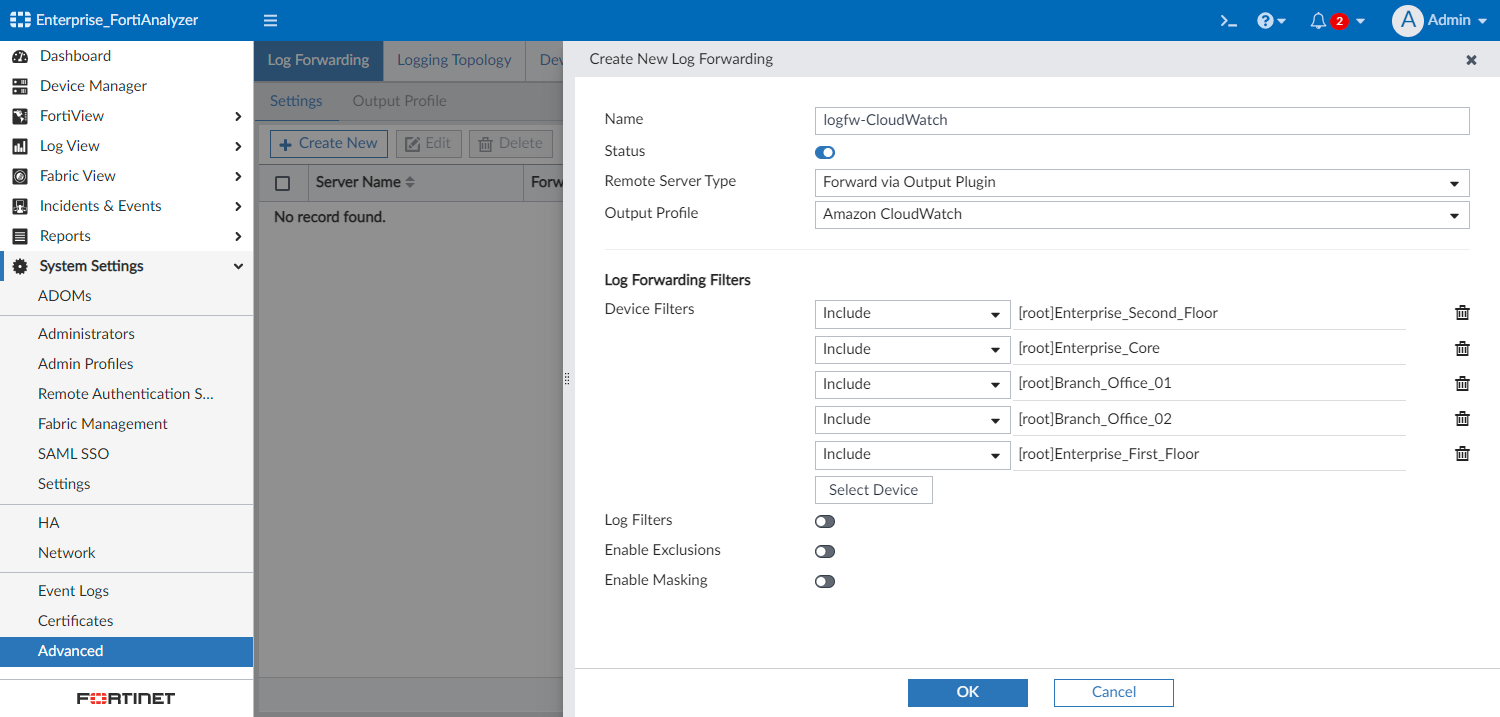Remove the Branch_Office_01 filter using trash icon
The width and height of the screenshot is (1500, 717).
[1462, 384]
